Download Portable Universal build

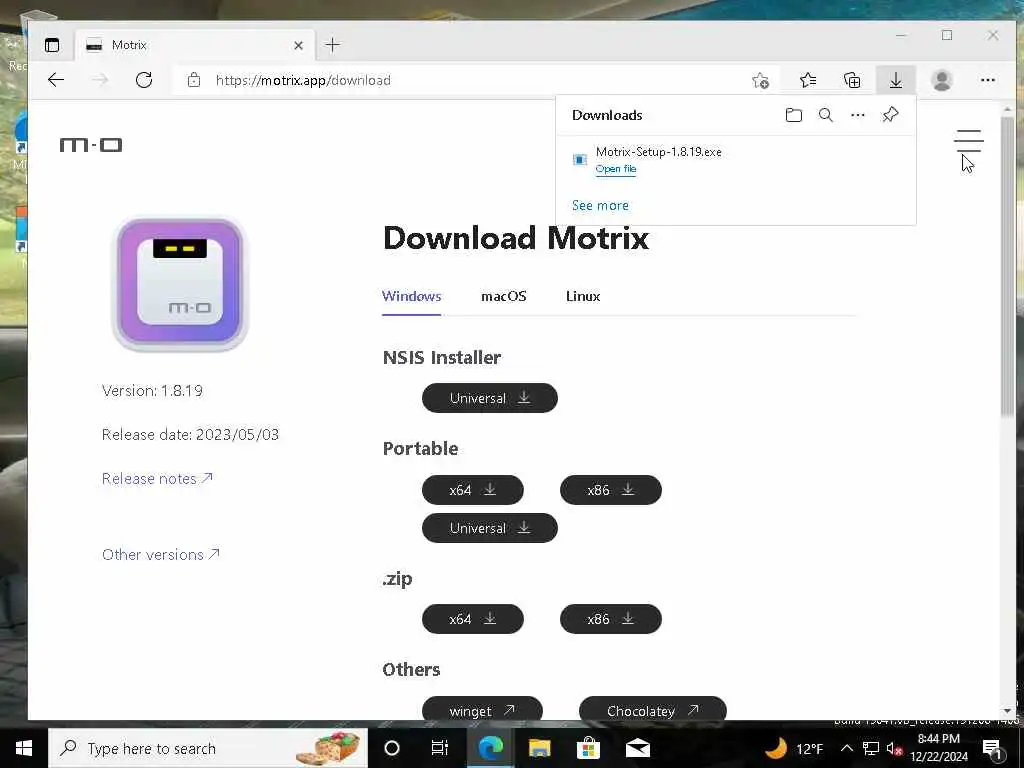click(490, 528)
